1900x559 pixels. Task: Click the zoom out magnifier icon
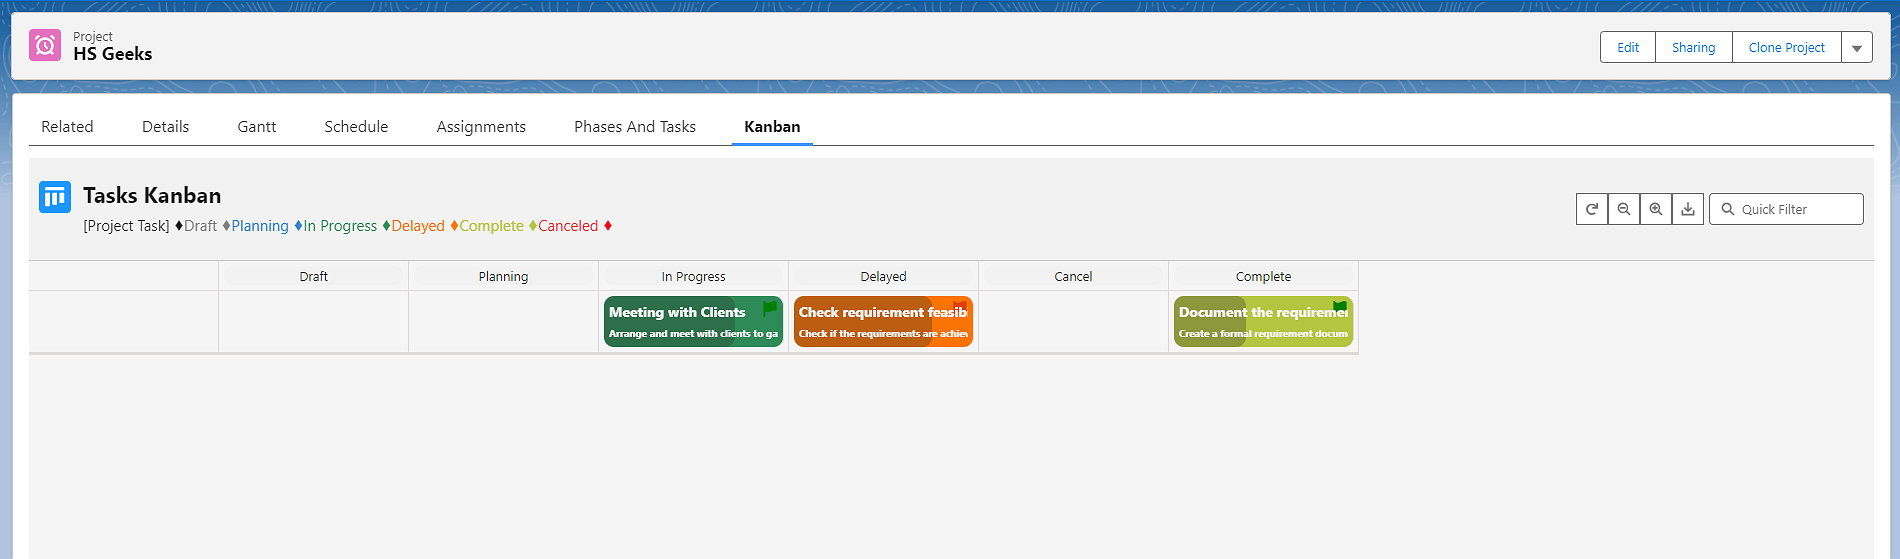[1623, 209]
